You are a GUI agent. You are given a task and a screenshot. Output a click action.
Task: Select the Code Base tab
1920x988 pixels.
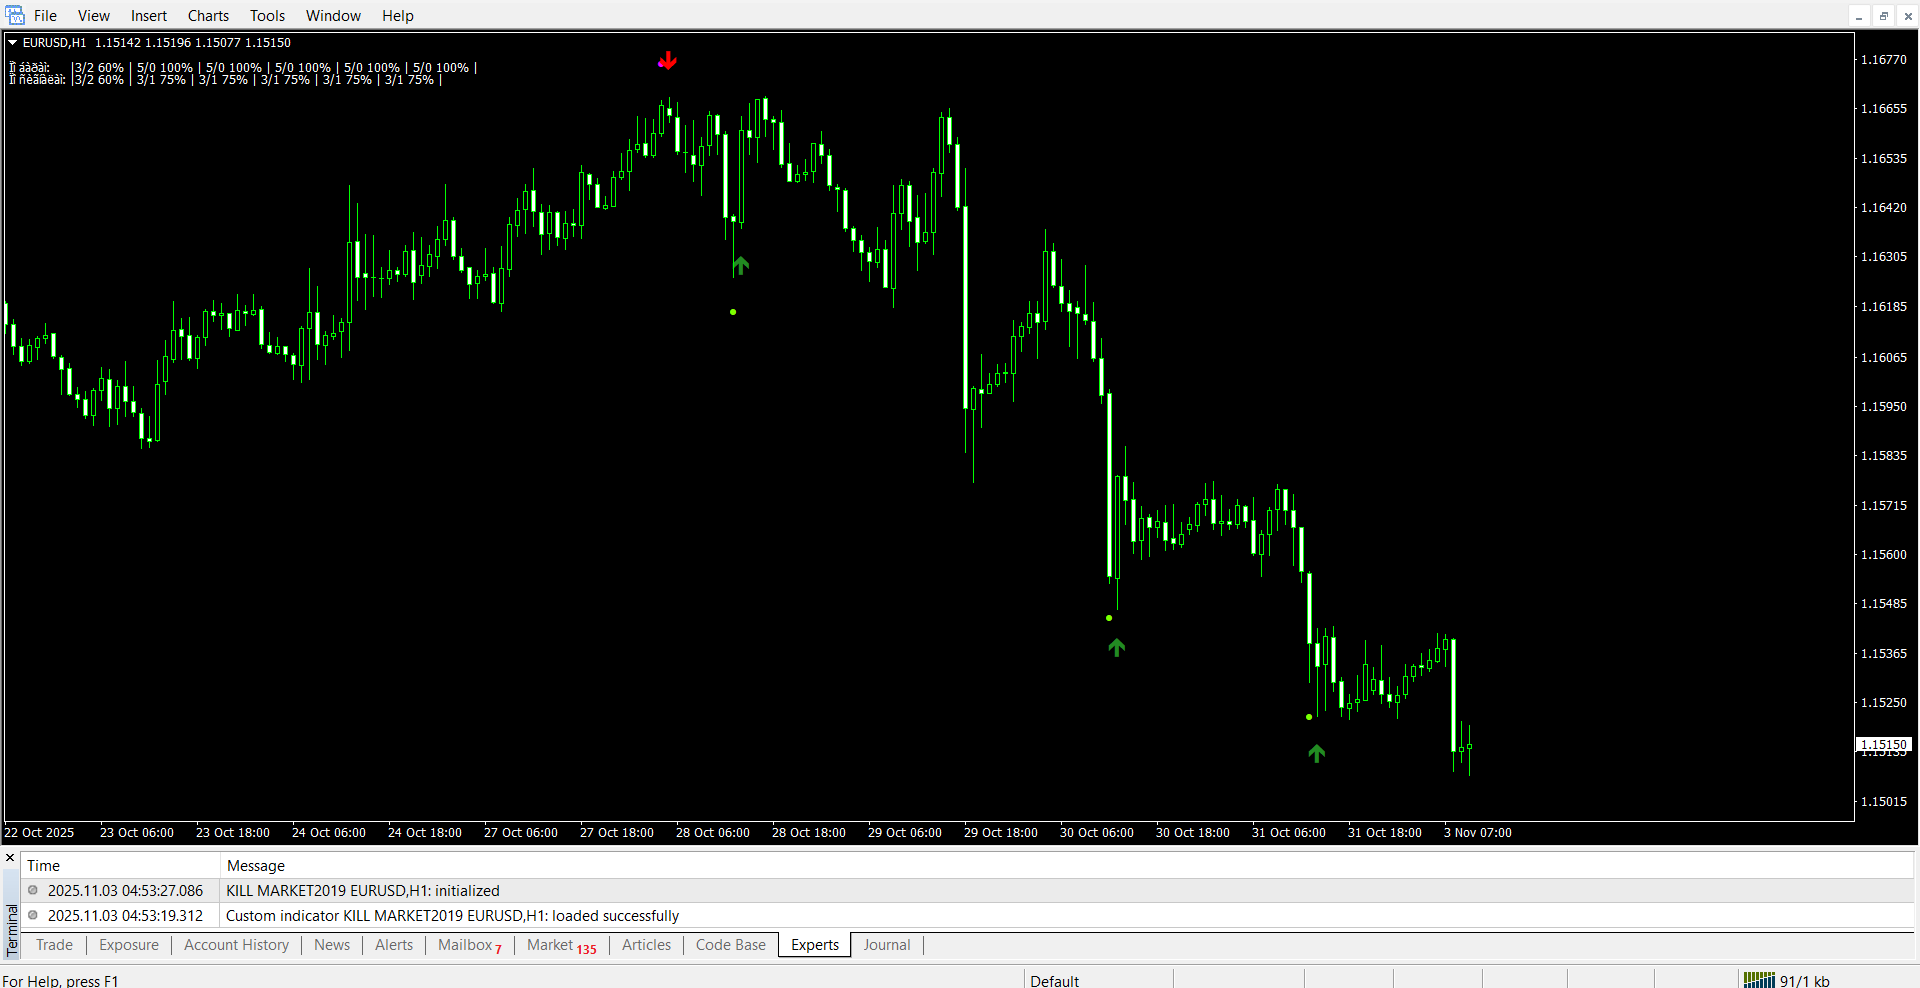point(730,945)
